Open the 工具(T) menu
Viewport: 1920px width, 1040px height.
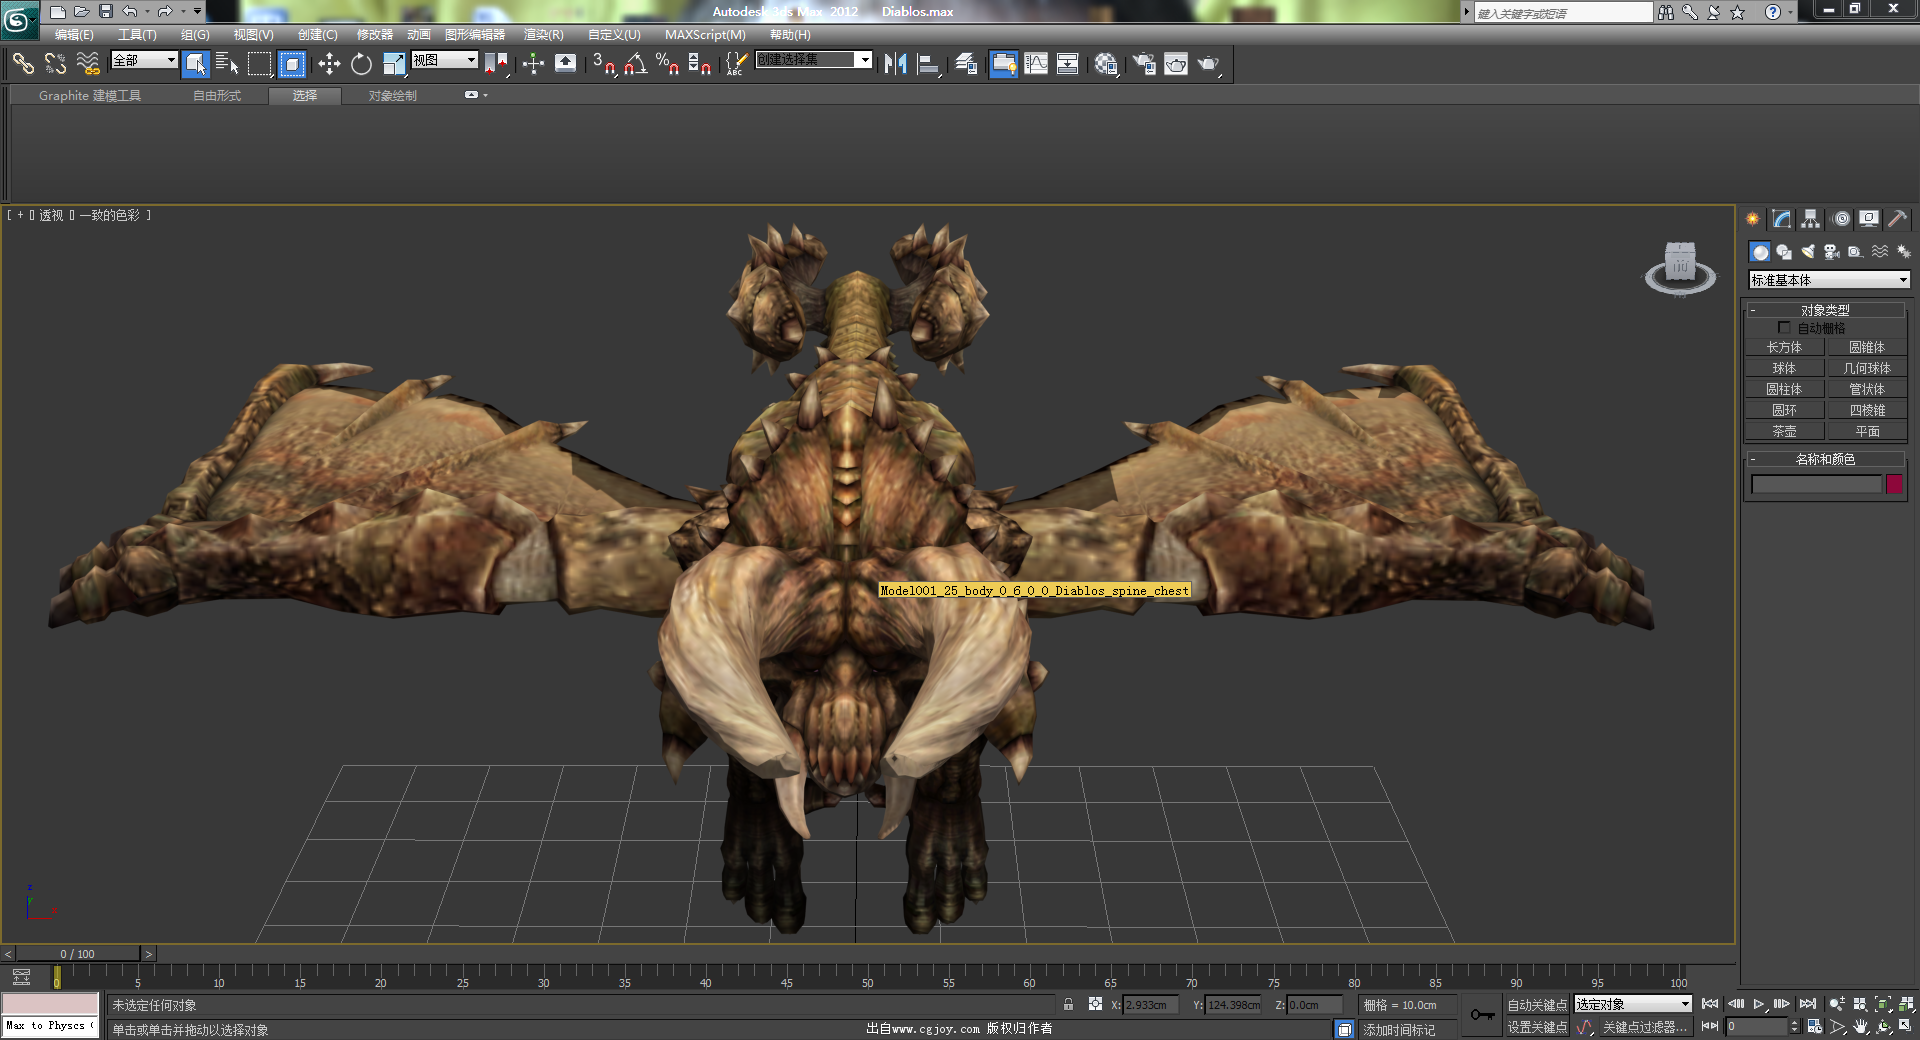[x=137, y=35]
